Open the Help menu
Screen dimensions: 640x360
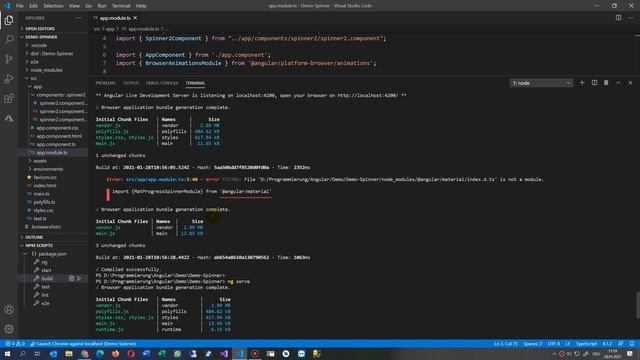pos(141,6)
